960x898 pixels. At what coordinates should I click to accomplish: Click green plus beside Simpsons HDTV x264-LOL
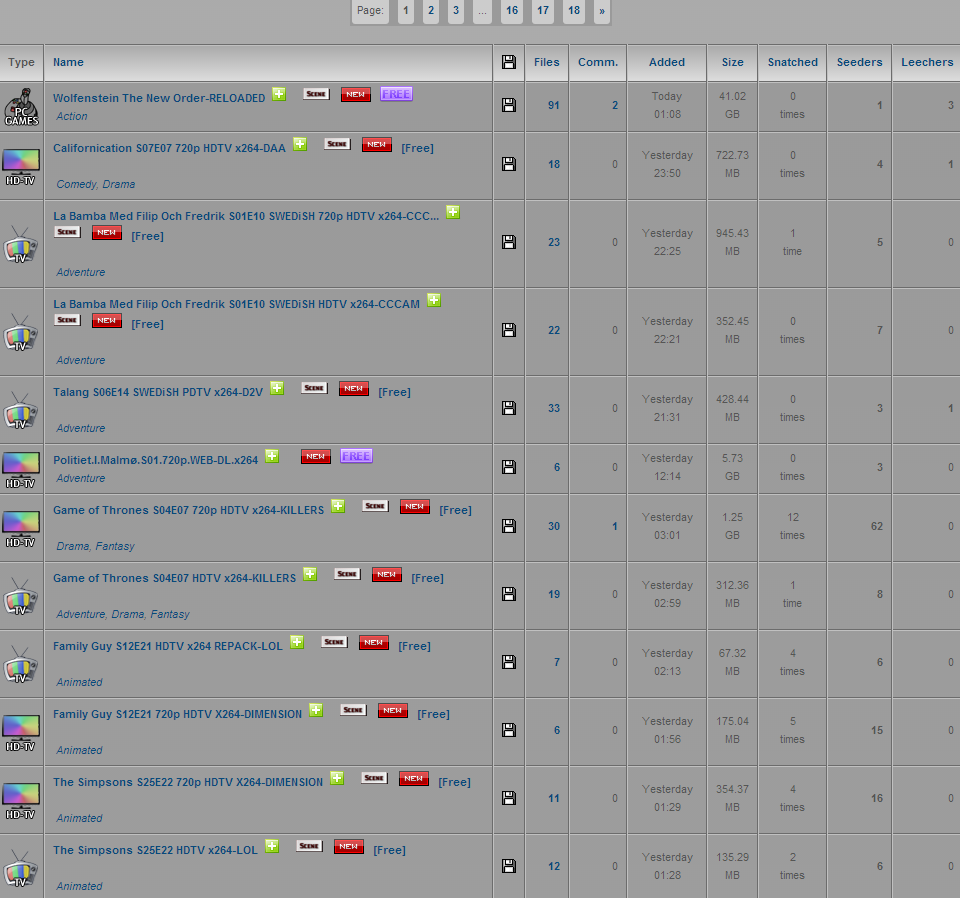pos(272,845)
